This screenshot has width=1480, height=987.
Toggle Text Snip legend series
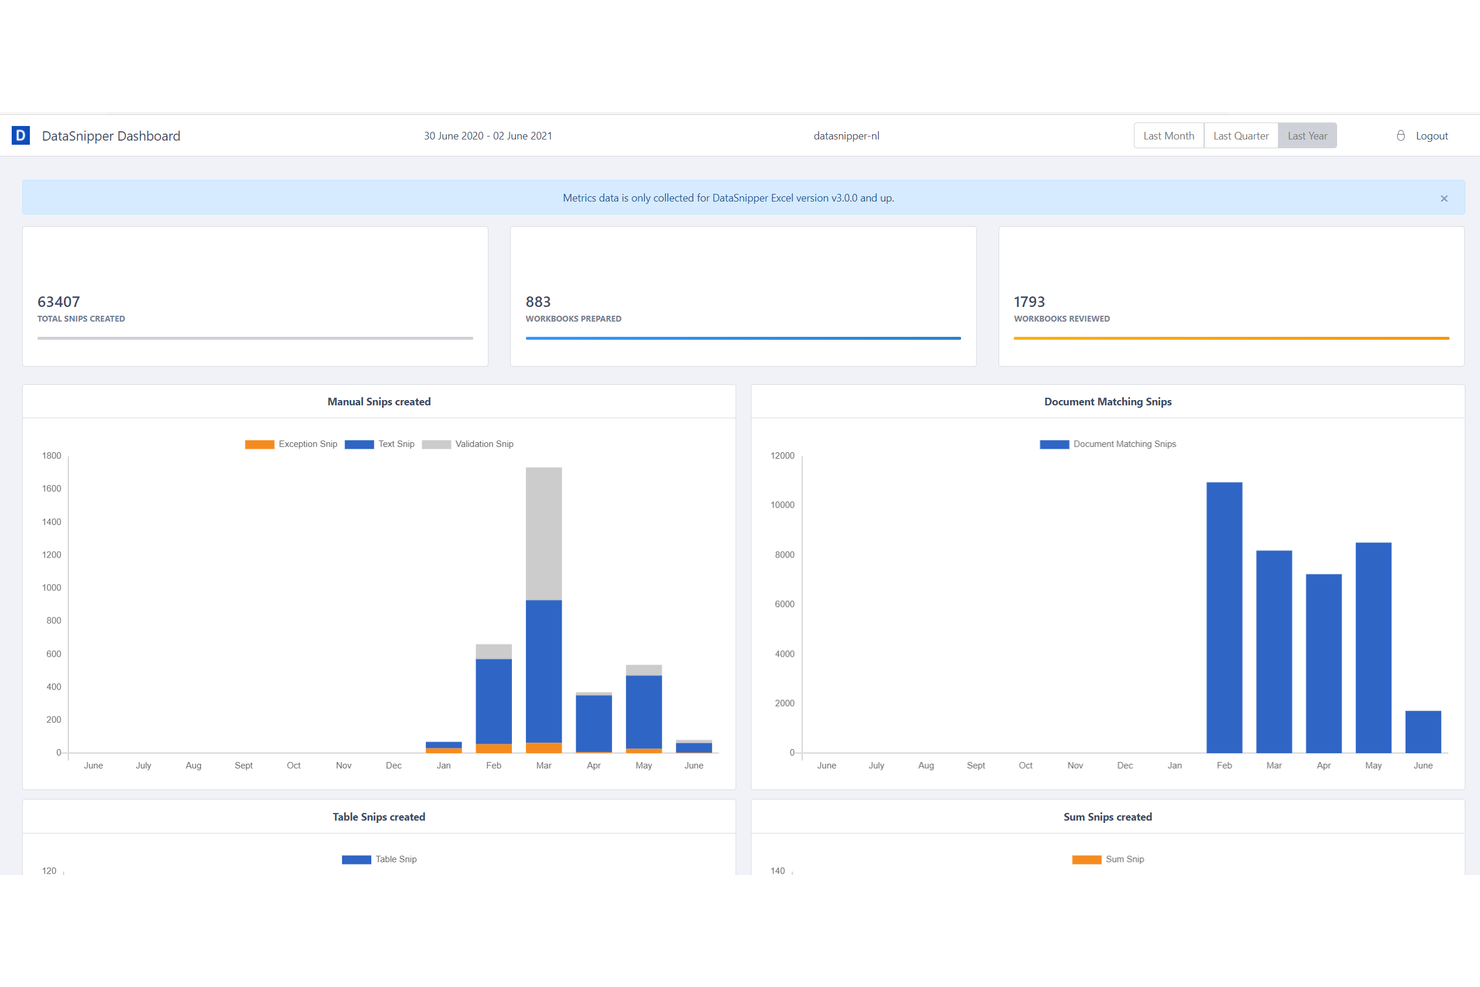[x=379, y=444]
